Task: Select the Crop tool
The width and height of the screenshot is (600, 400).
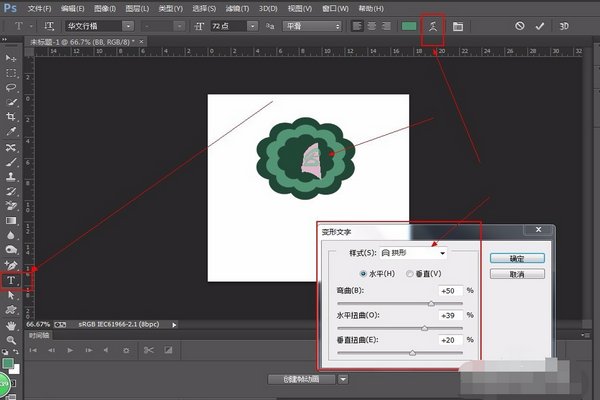Action: (11, 117)
